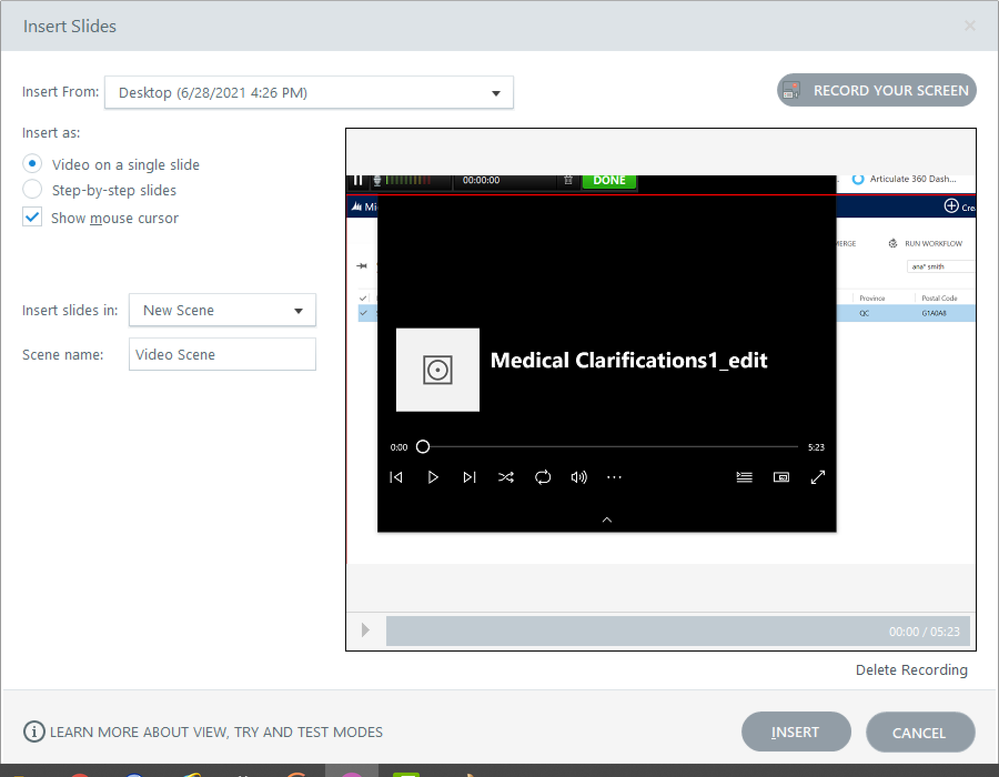This screenshot has height=777, width=999.
Task: Click the Postal Code column header in preview
Action: (x=939, y=298)
